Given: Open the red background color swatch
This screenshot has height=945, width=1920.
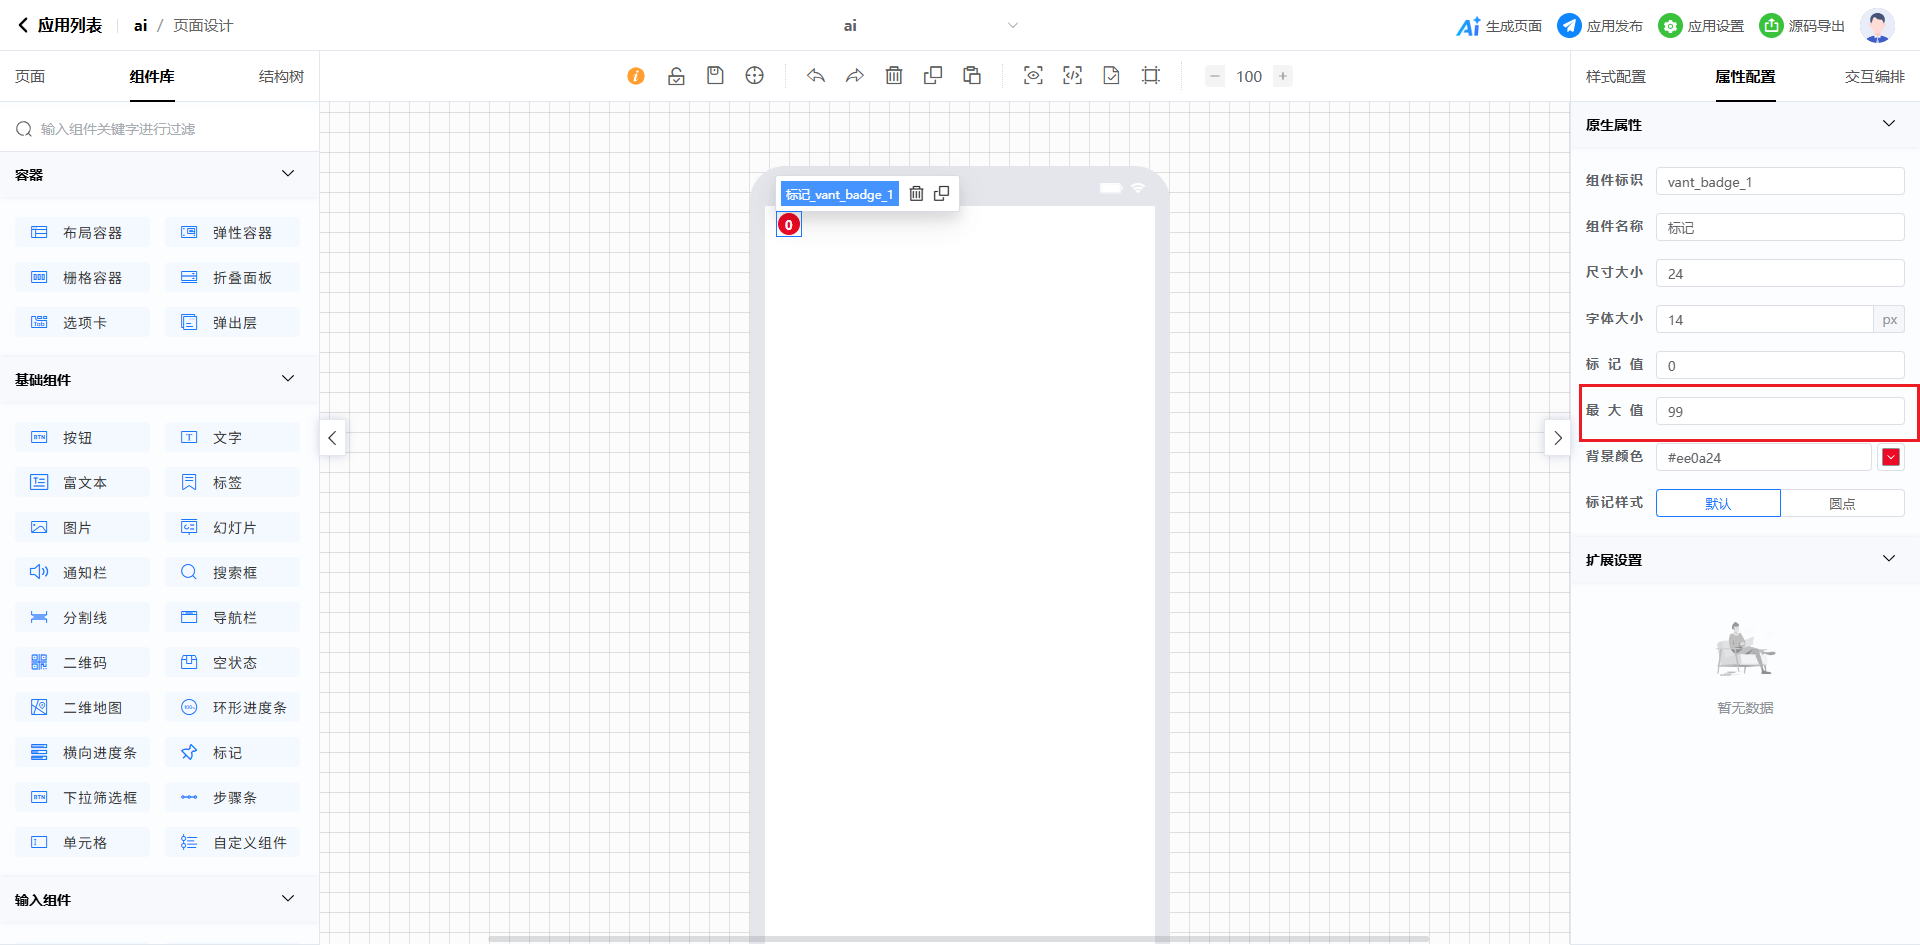Looking at the screenshot, I should (x=1890, y=457).
